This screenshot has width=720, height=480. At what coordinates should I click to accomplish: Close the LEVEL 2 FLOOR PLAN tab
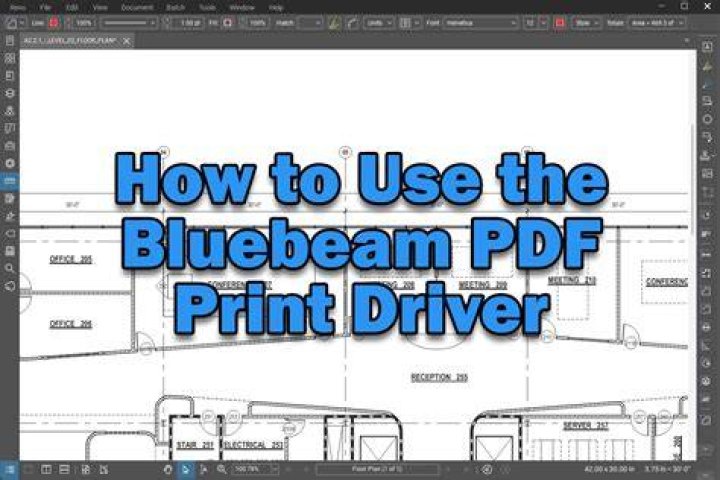[x=126, y=41]
